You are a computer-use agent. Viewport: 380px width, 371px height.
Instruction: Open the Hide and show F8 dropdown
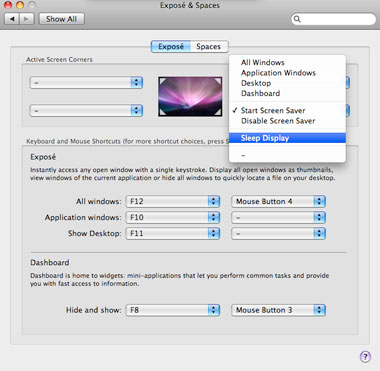[173, 310]
